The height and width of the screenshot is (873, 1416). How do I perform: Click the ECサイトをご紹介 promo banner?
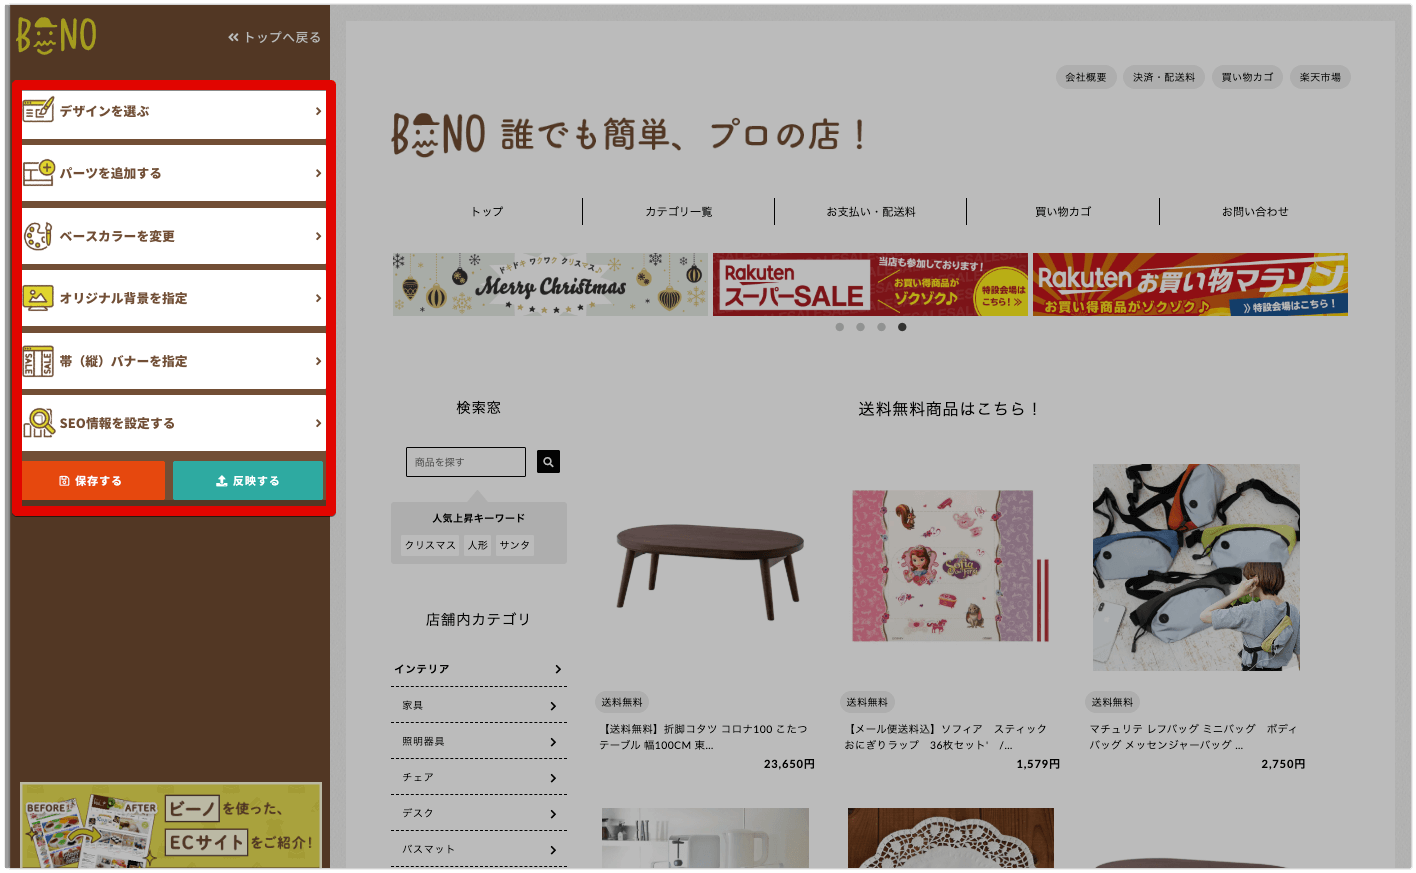click(171, 825)
